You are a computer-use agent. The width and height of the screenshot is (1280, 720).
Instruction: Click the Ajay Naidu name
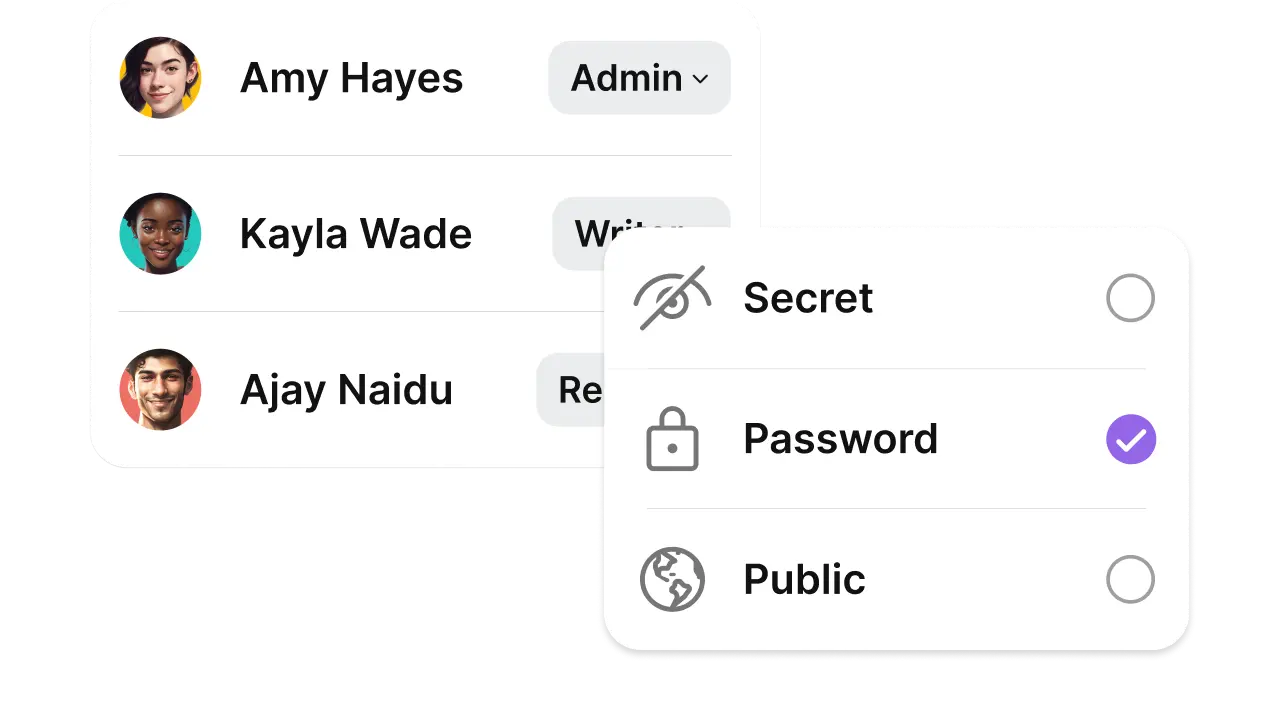(x=347, y=390)
